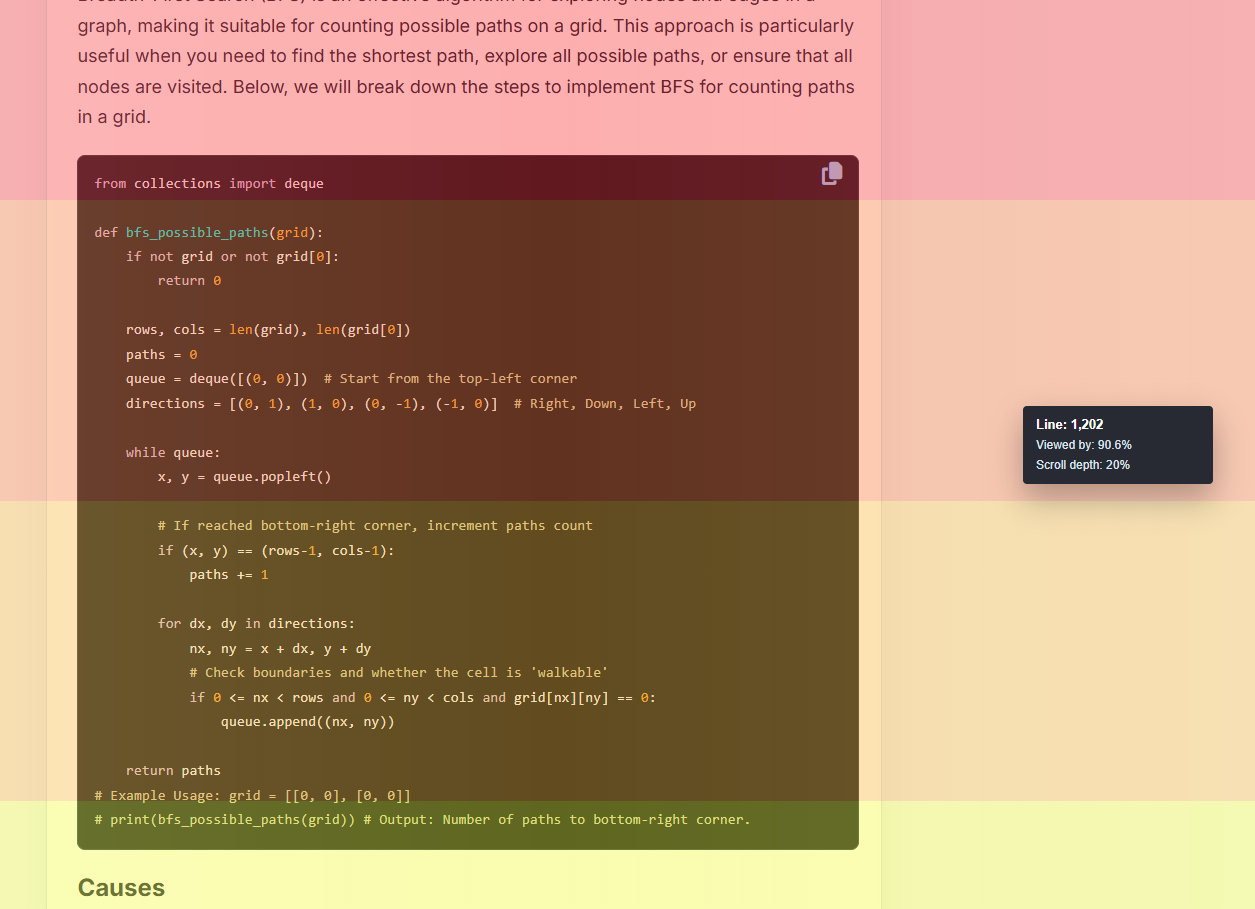Click the 'paths += 1' code line
The image size is (1255, 909).
[x=229, y=575]
